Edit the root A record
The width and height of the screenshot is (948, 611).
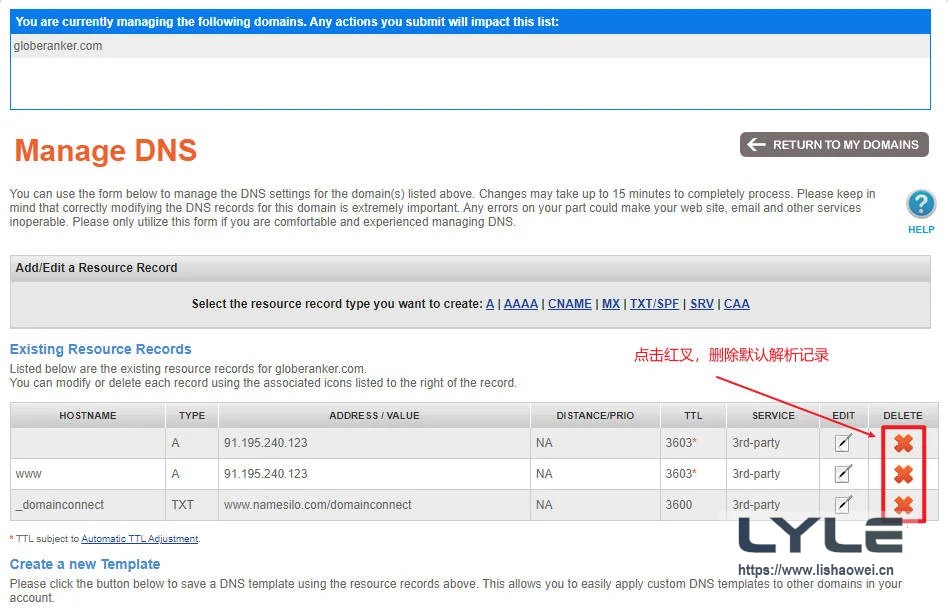click(x=843, y=443)
